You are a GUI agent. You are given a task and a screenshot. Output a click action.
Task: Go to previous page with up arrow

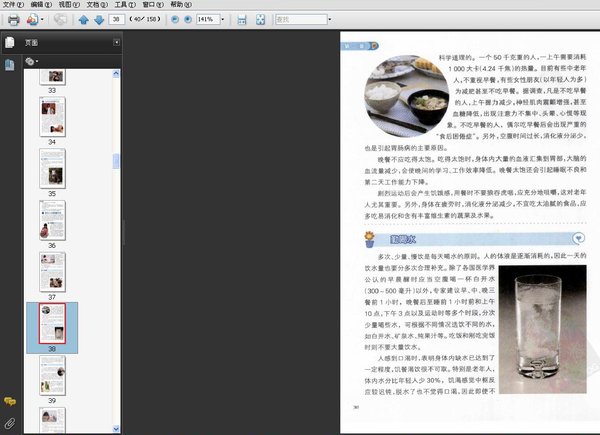point(83,20)
